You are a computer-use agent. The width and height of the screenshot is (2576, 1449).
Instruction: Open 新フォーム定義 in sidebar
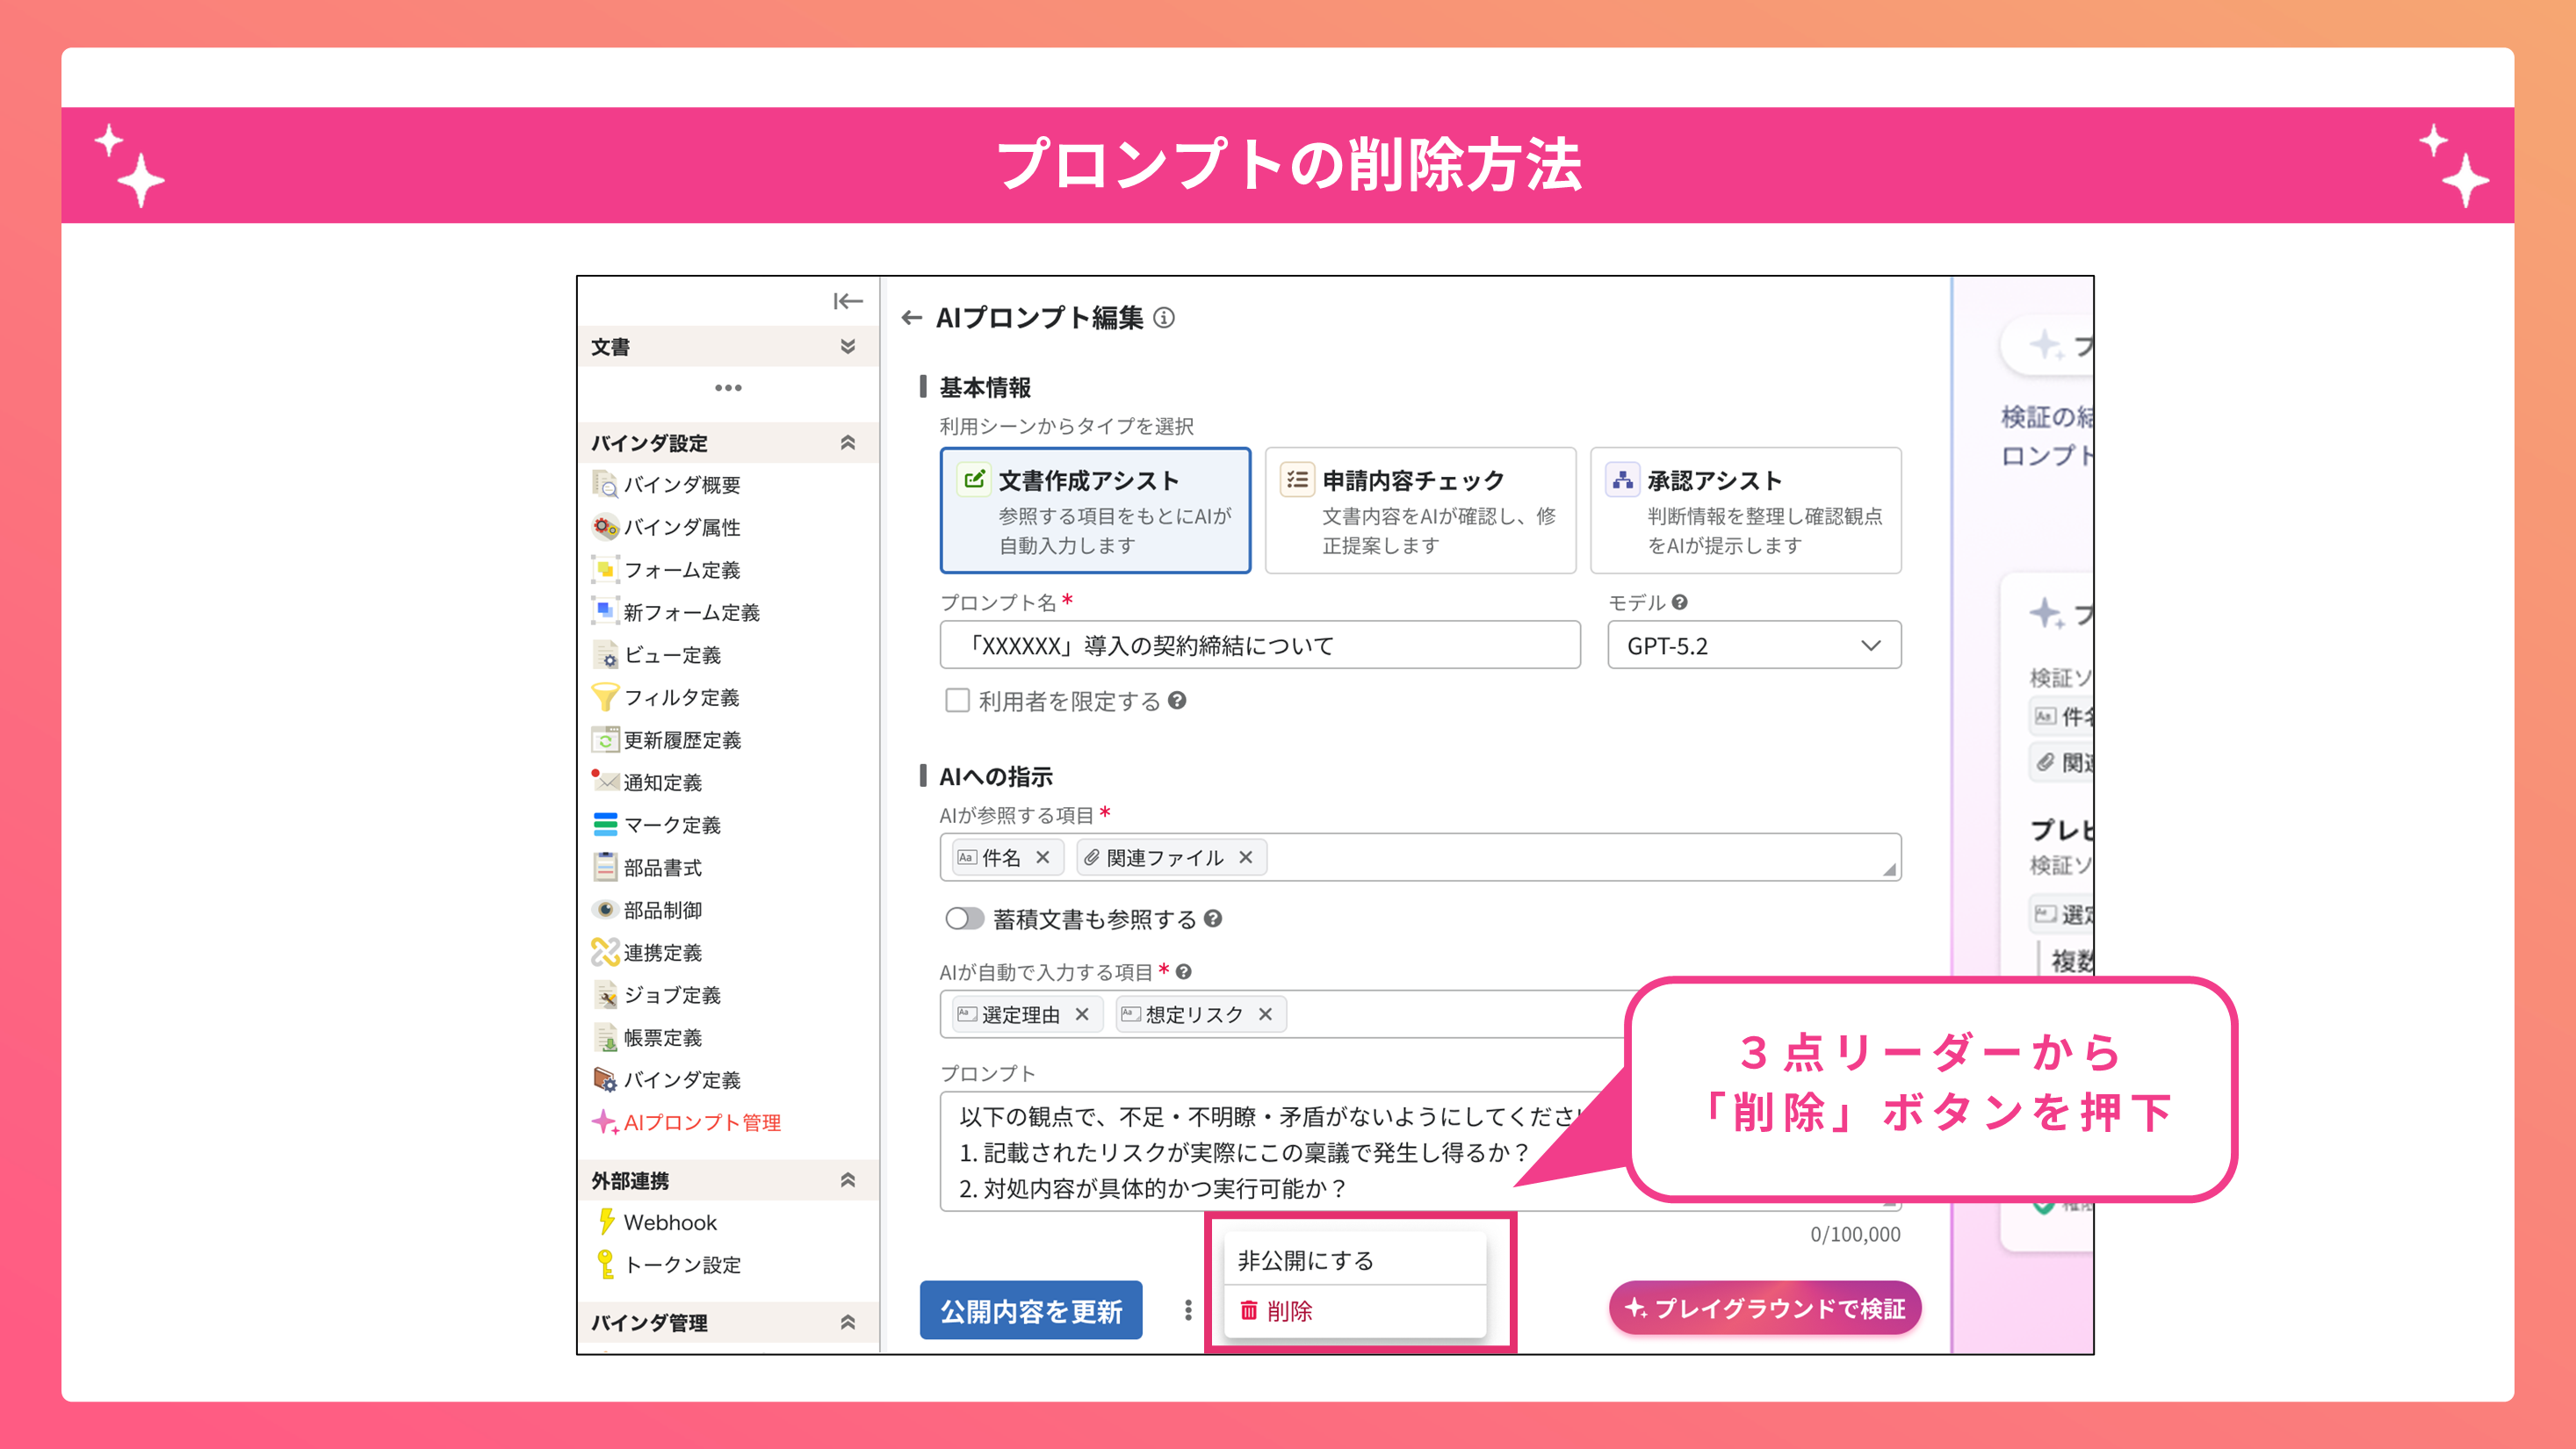click(x=676, y=612)
